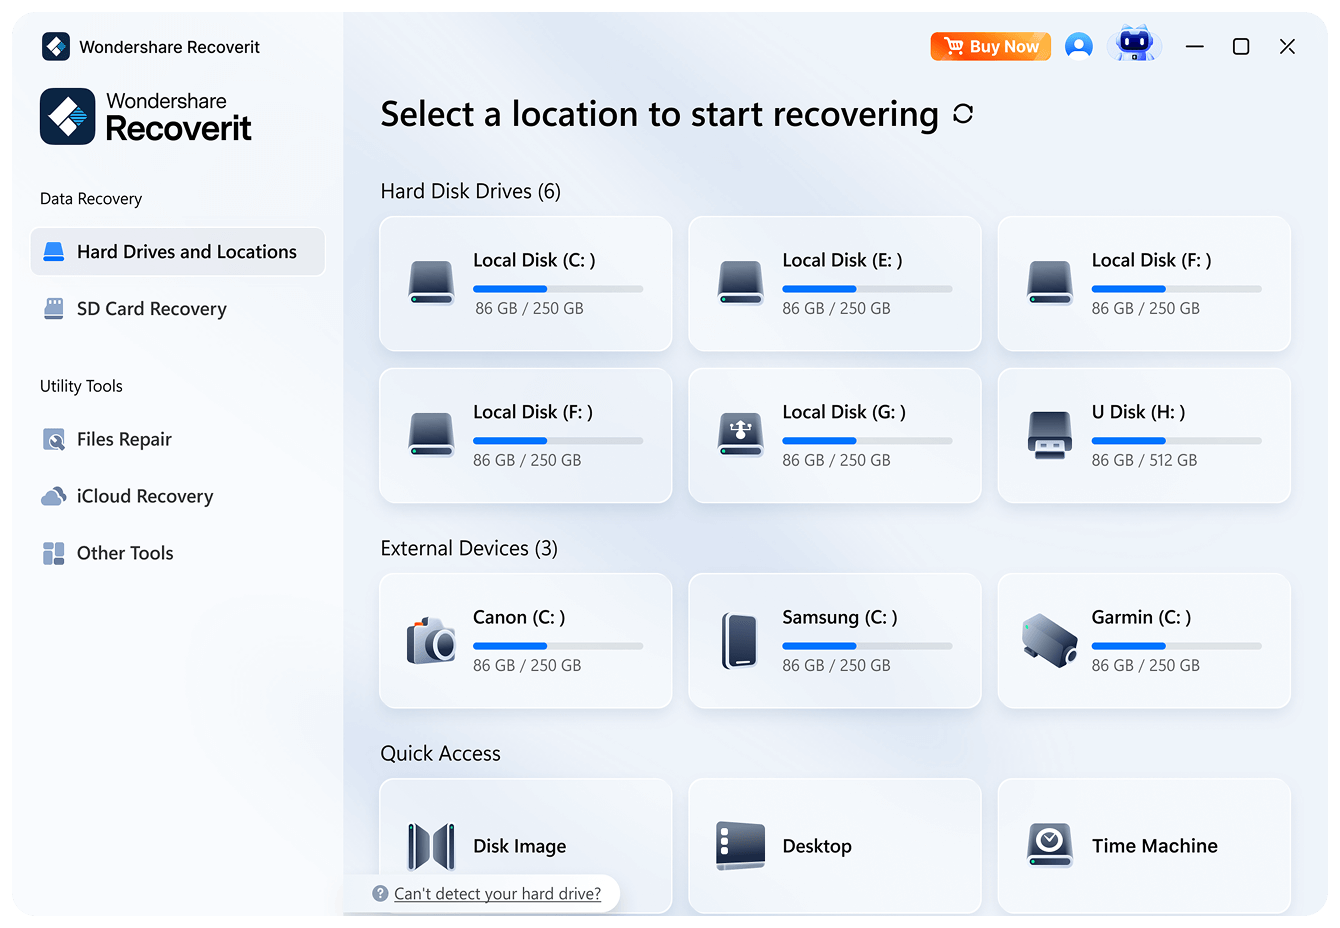
Task: Click the Desktop icon in Quick Access
Action: [x=741, y=846]
